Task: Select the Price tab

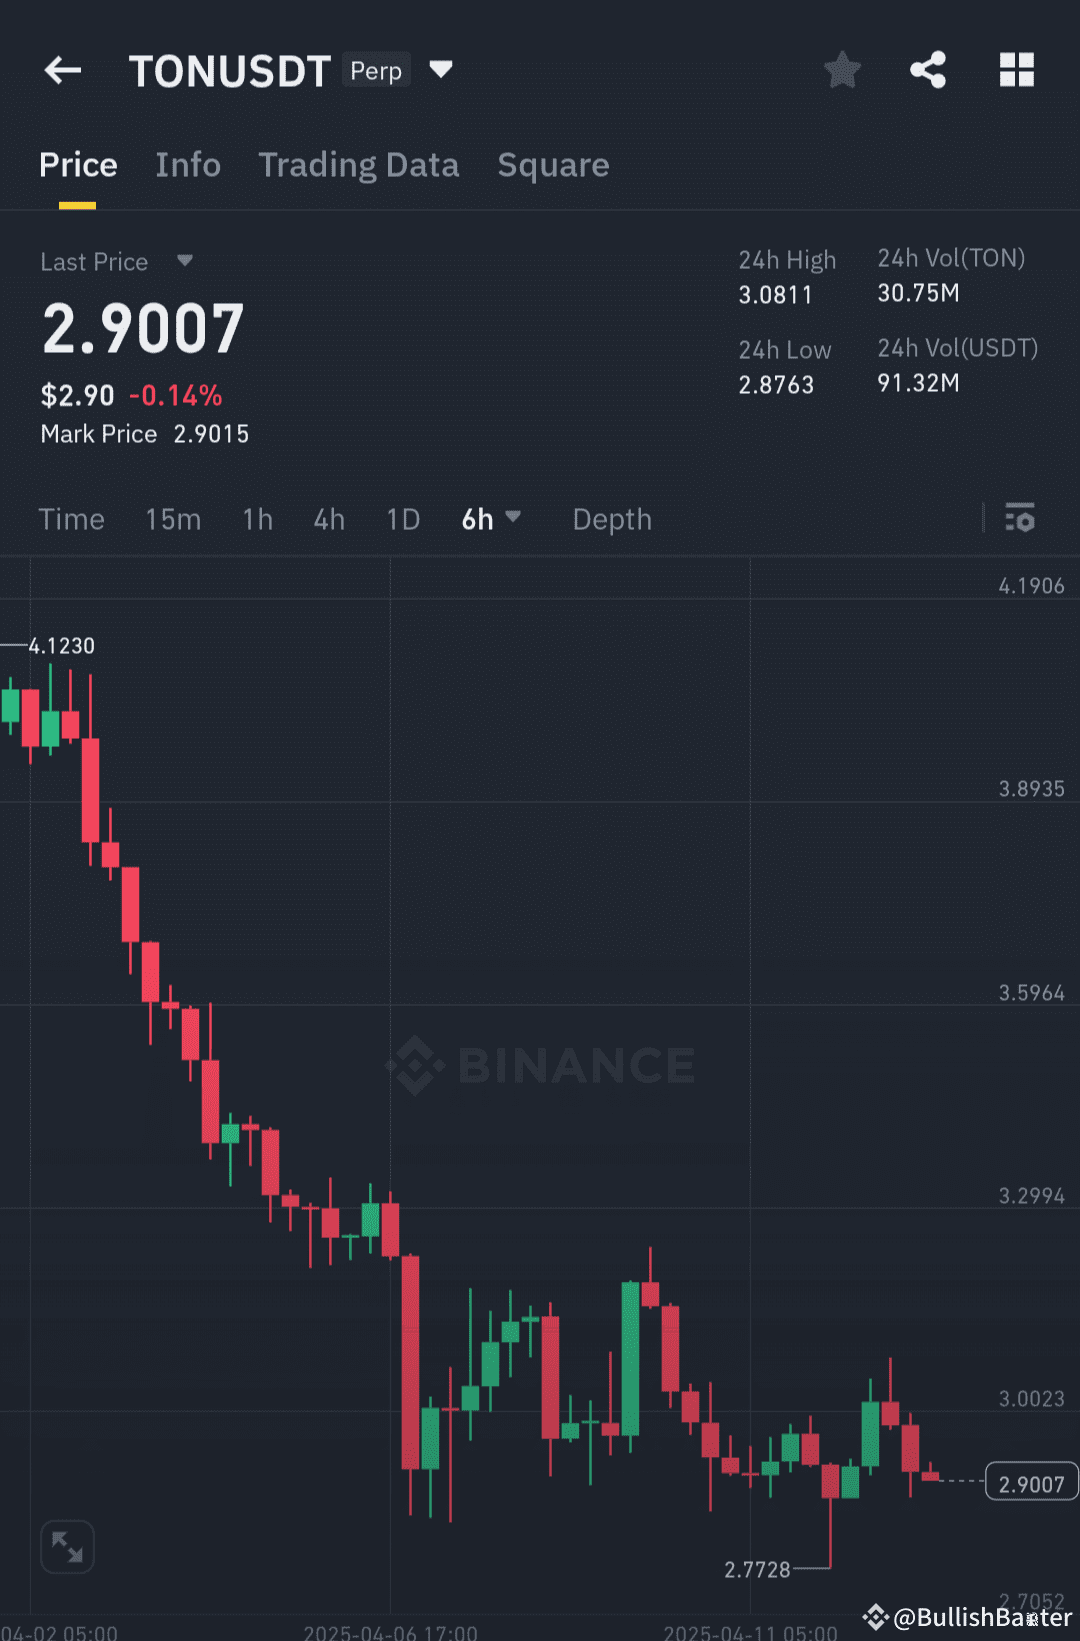Action: (78, 165)
